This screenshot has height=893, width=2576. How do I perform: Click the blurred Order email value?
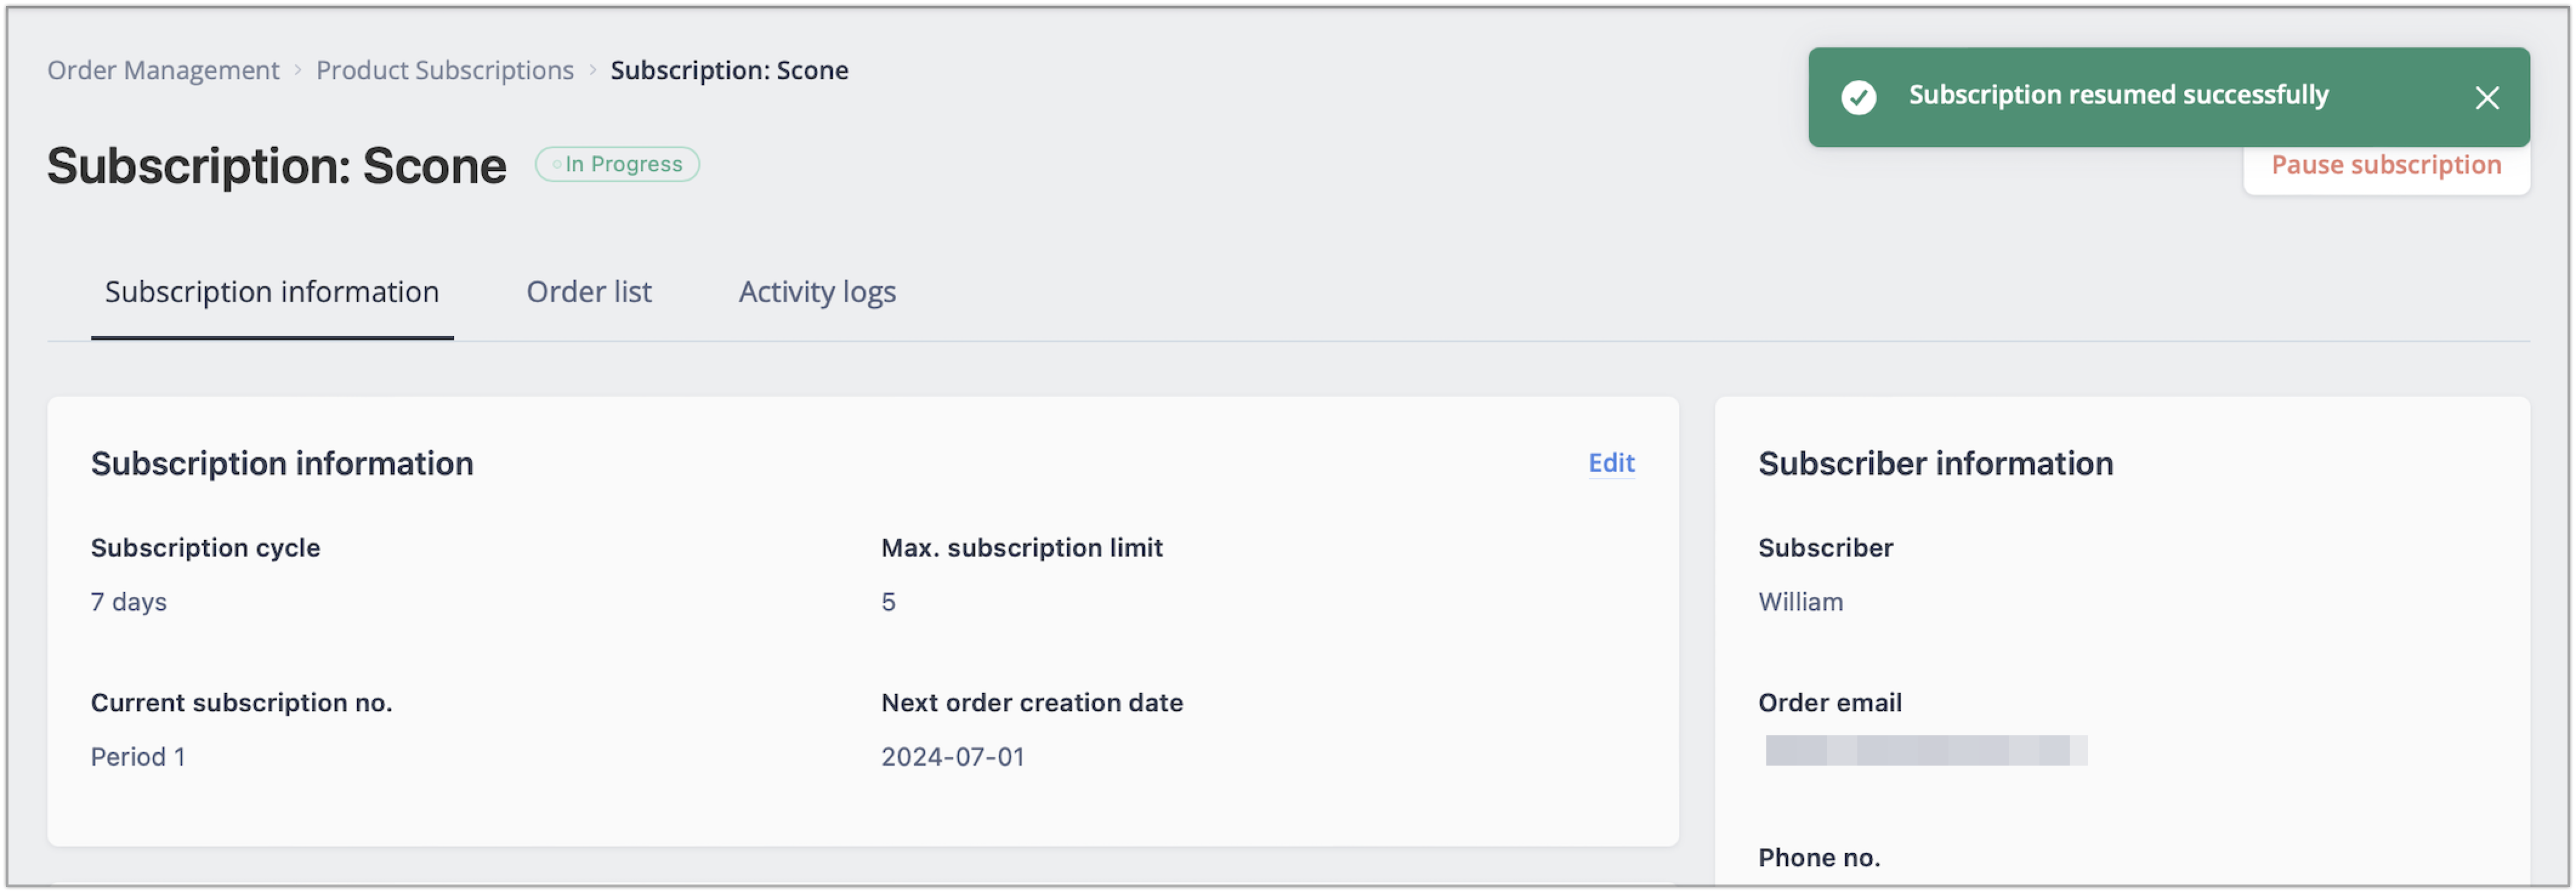click(1926, 750)
